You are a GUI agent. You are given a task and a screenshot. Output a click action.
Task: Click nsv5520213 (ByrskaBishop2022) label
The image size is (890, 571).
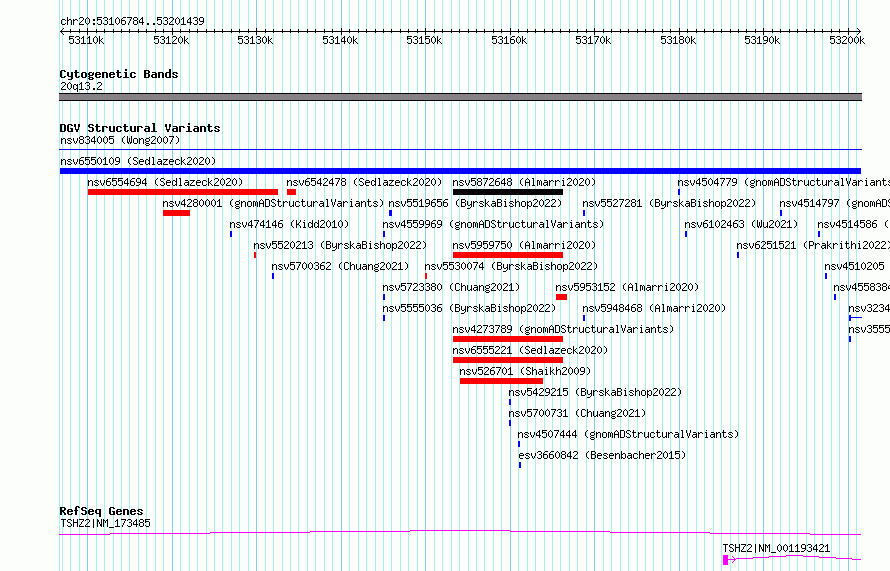[x=340, y=245]
